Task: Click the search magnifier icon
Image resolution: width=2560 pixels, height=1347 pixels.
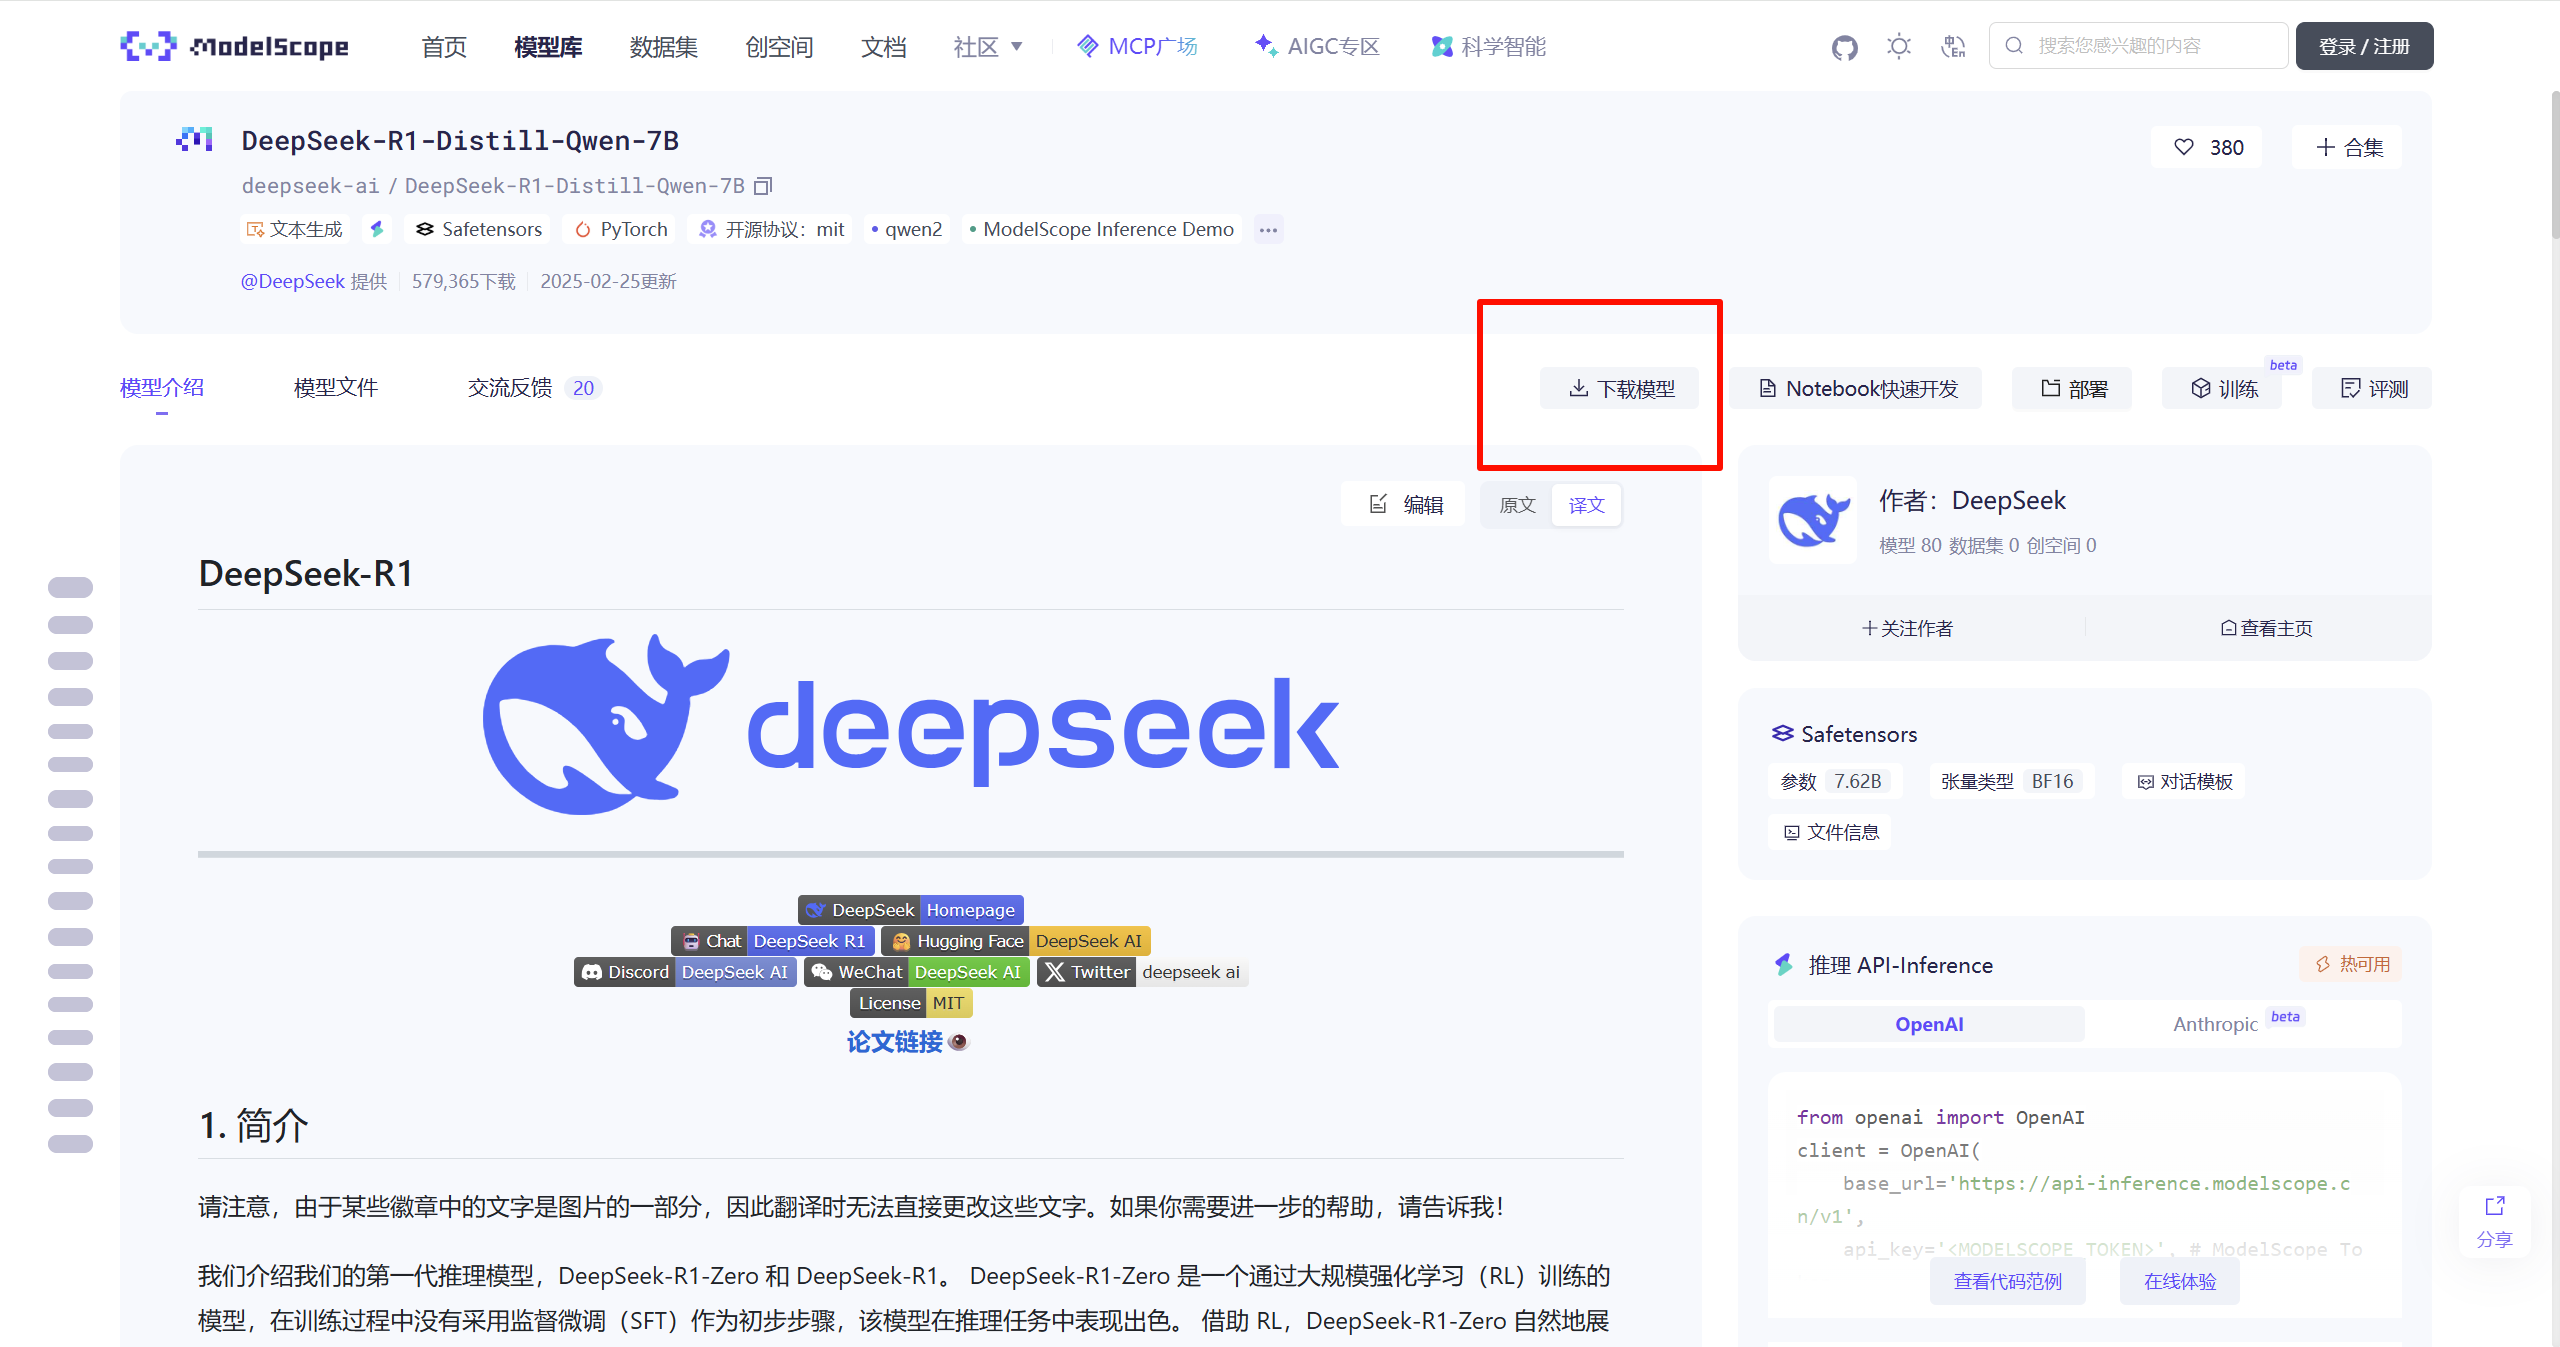Action: coord(2014,46)
